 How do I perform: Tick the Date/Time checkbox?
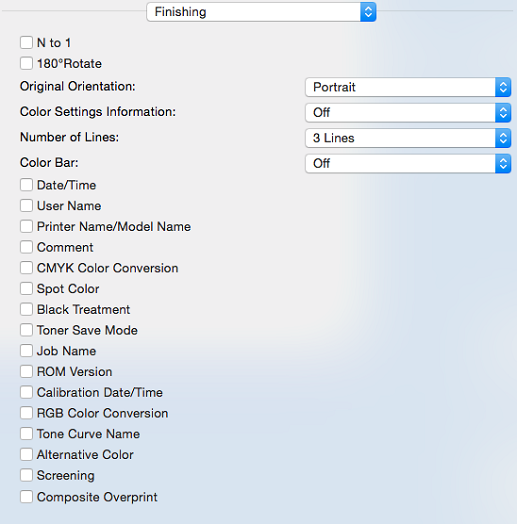pos(26,185)
